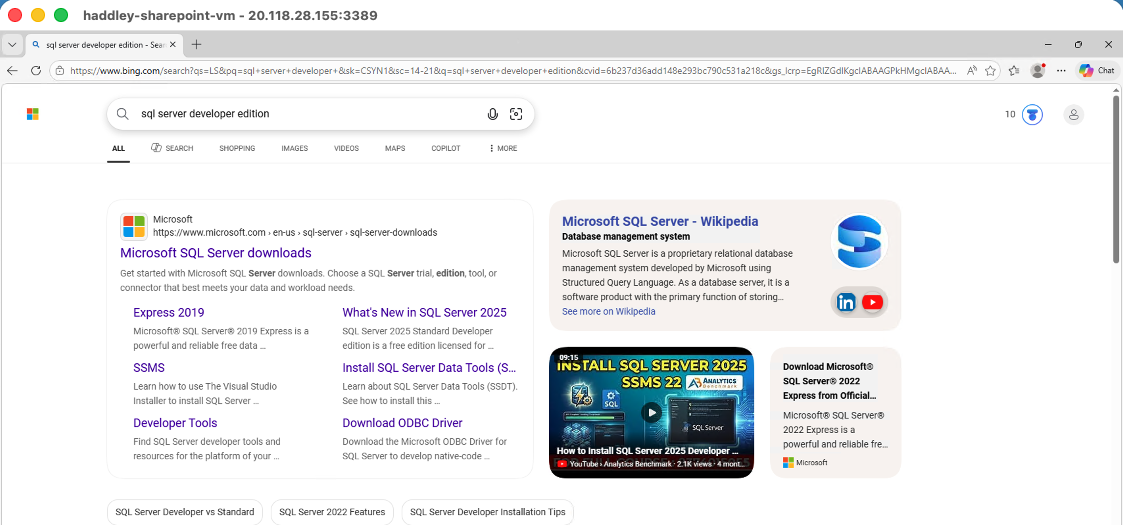The image size is (1123, 525).
Task: Open Download Microsoft SQL Server 2022 Express card
Action: (x=835, y=412)
